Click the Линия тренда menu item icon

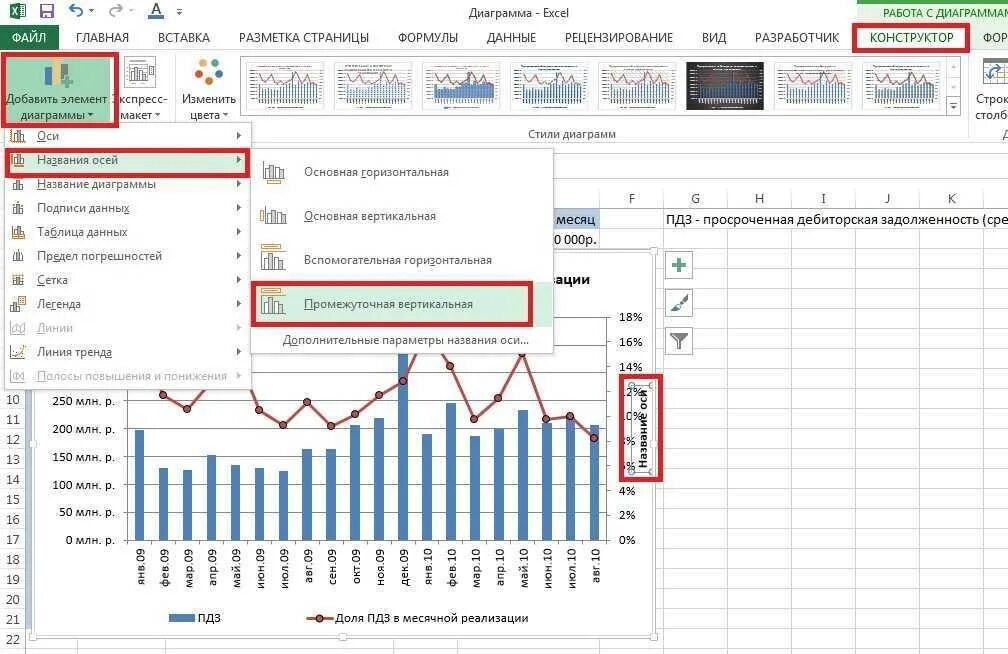coord(18,352)
